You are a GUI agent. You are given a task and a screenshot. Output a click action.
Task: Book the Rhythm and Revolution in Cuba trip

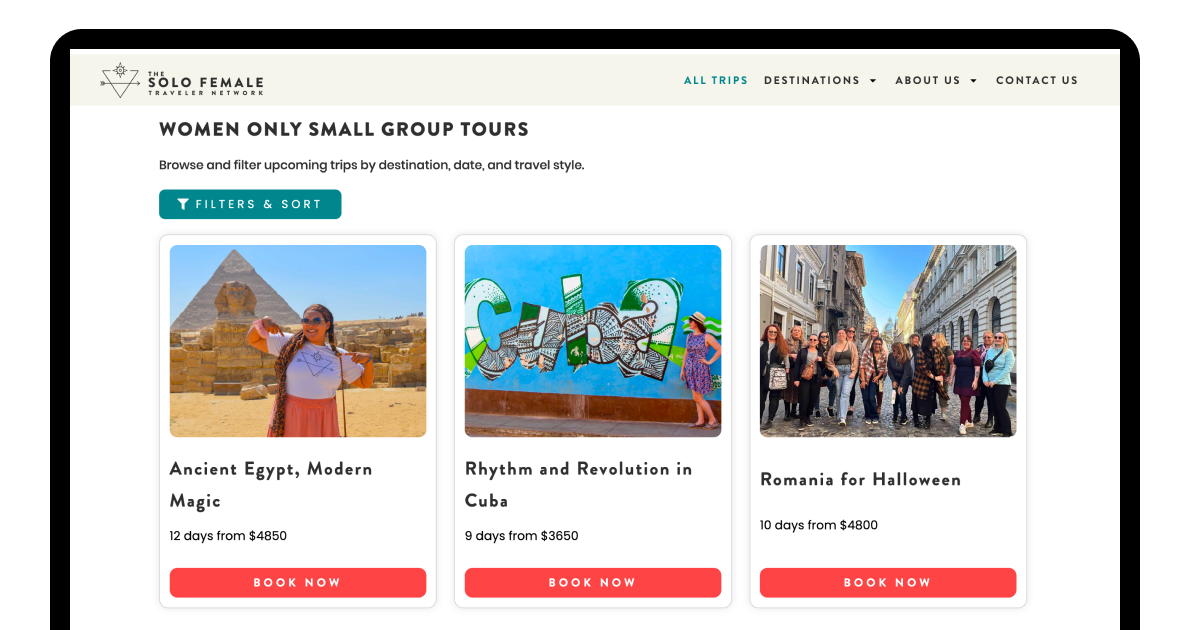point(592,582)
